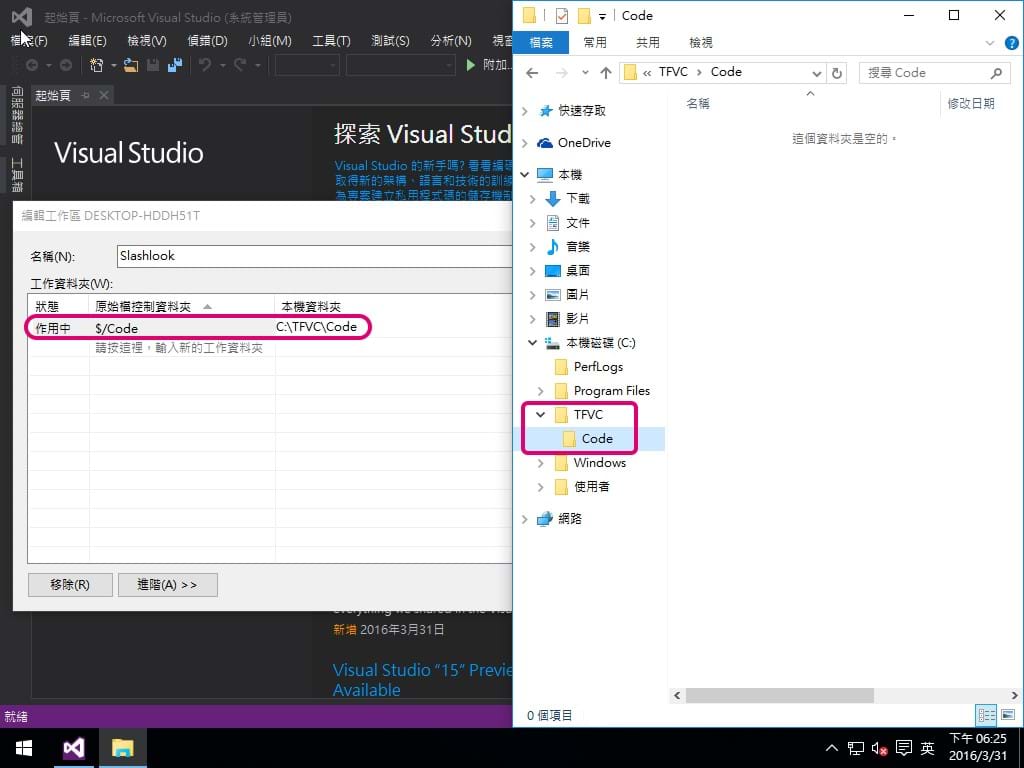This screenshot has width=1024, height=768.
Task: Open the 檔案(F) menu in Visual Studio
Action: 29,40
